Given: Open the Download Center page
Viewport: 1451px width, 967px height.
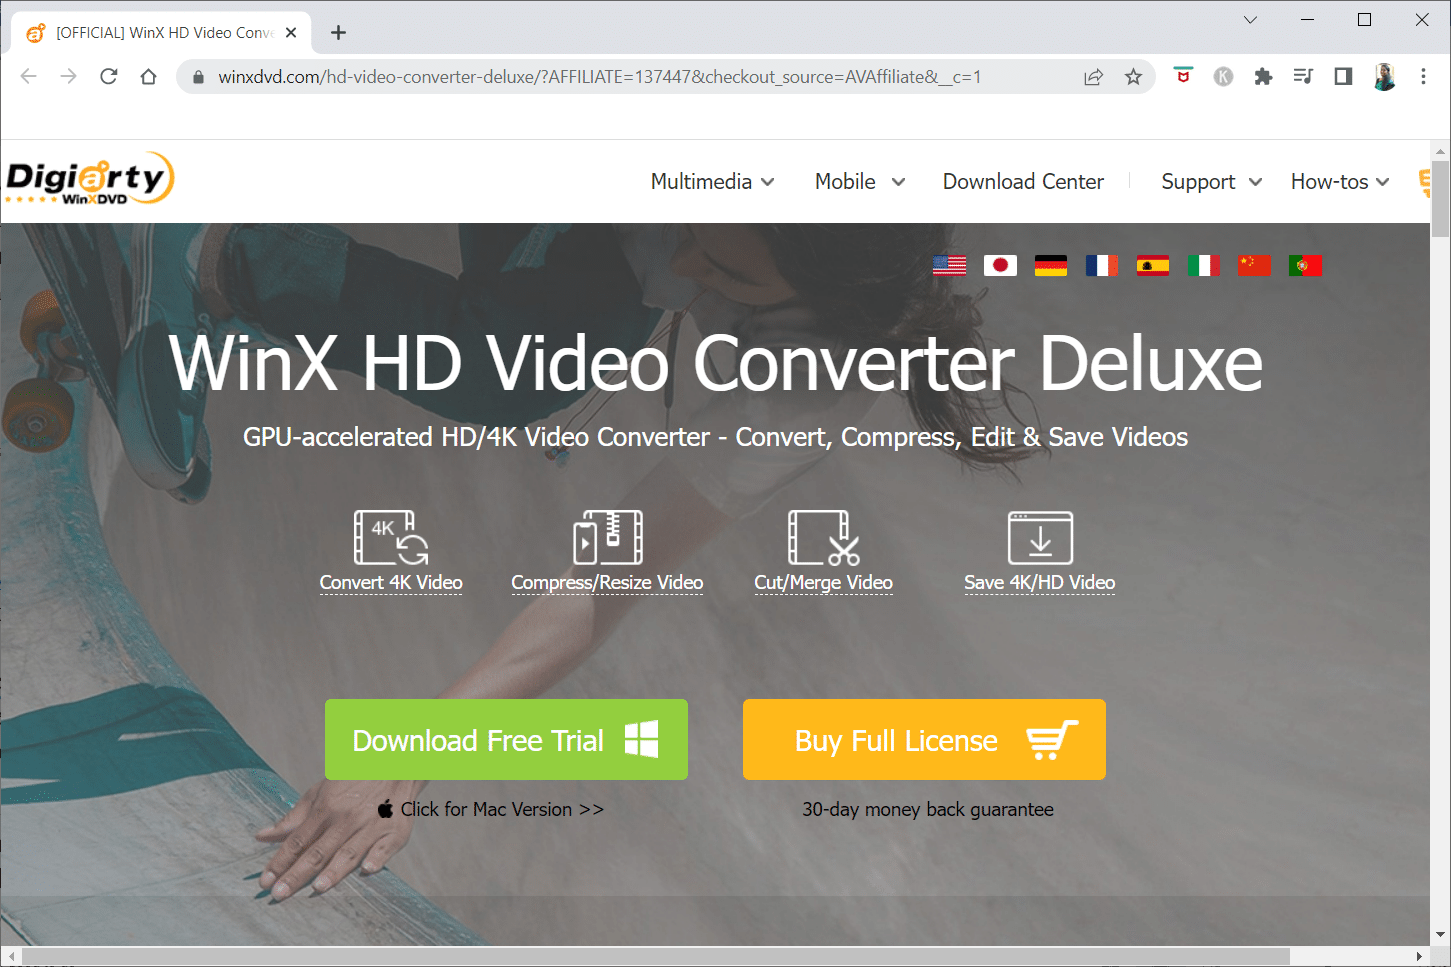Looking at the screenshot, I should 1023,181.
